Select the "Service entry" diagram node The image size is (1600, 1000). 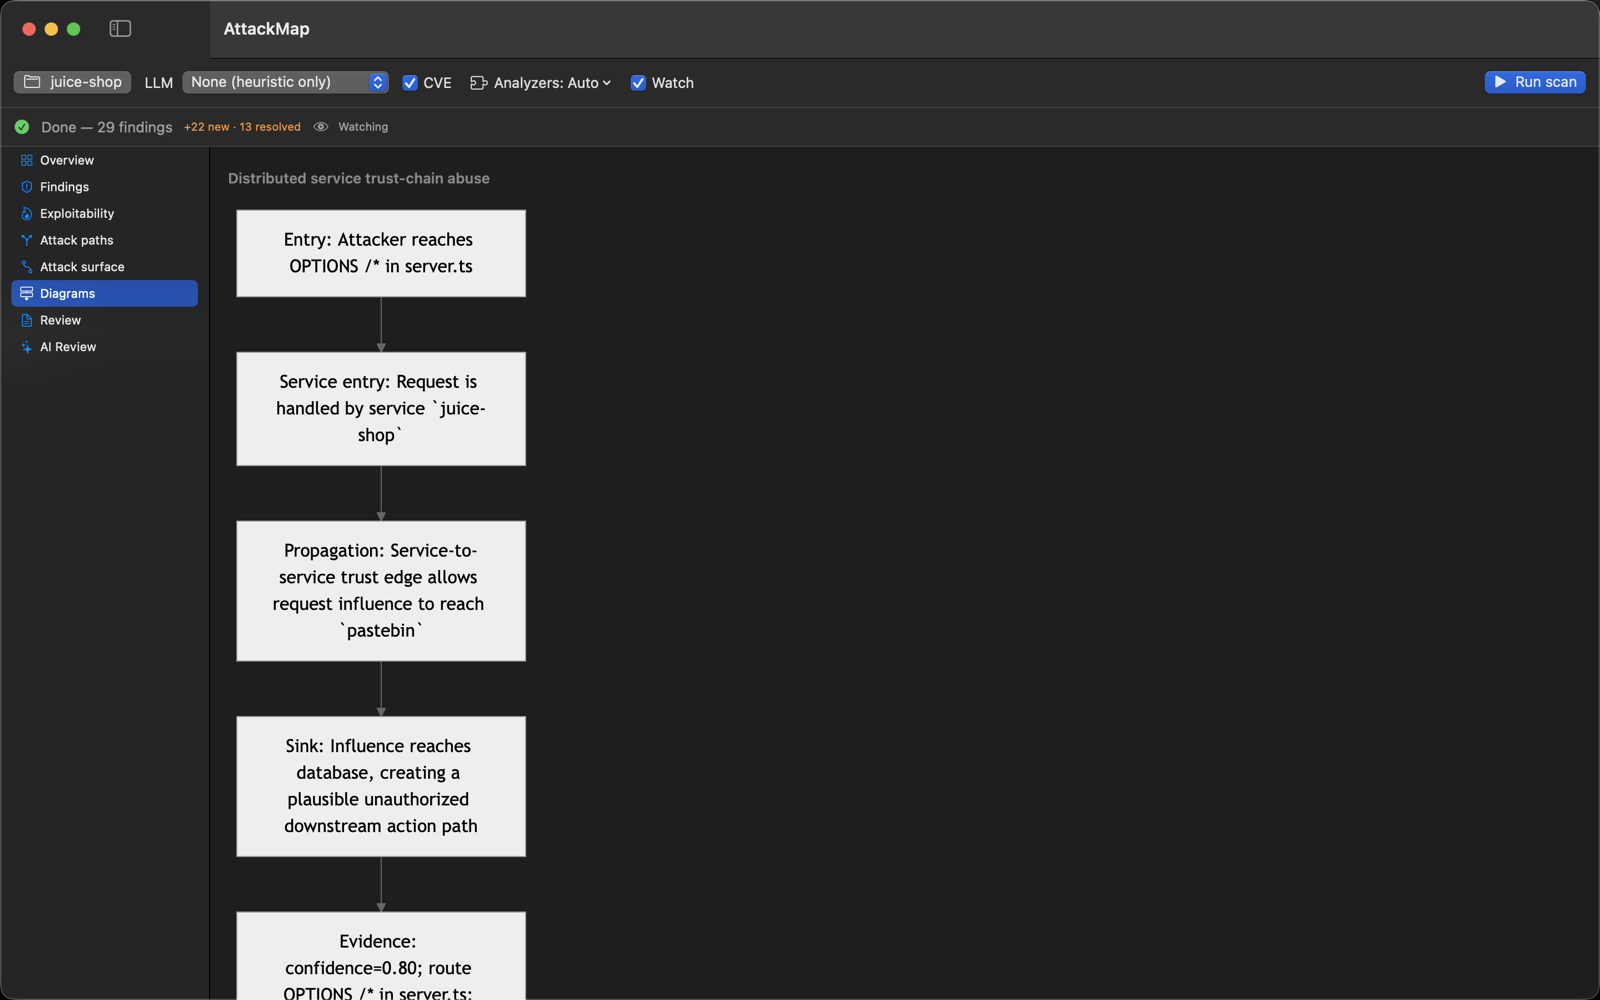click(381, 408)
